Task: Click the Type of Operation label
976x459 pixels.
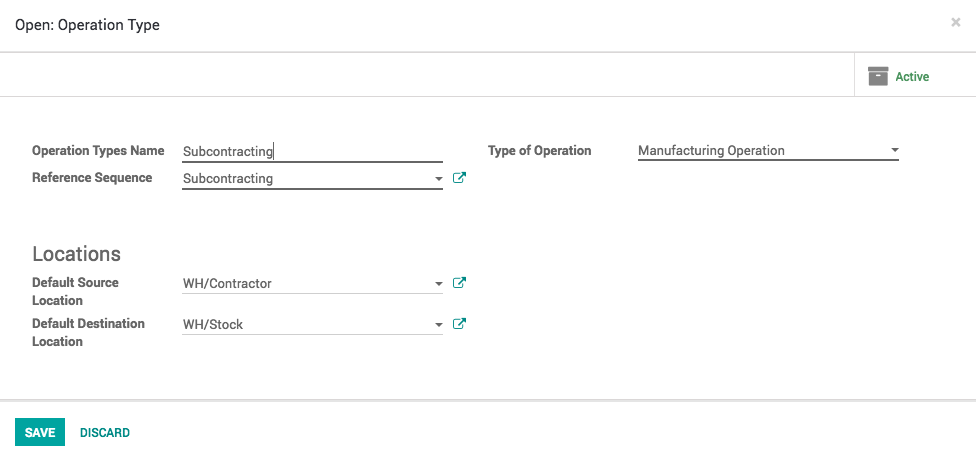Action: 540,151
